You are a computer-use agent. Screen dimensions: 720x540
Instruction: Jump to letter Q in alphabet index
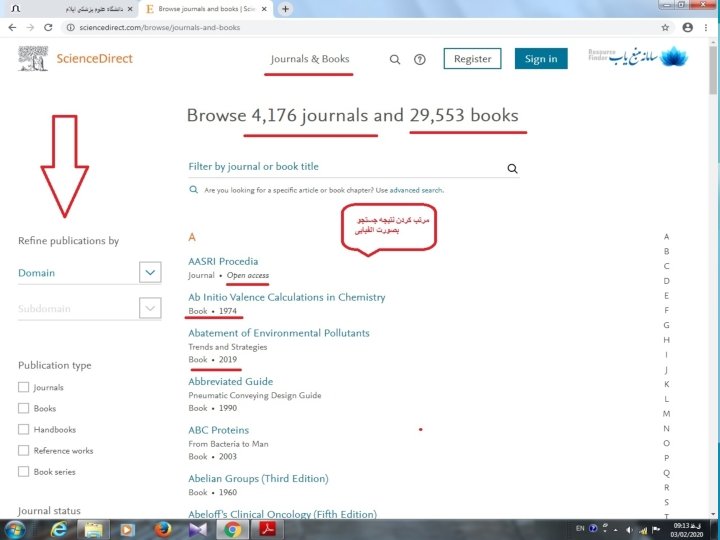tap(666, 473)
